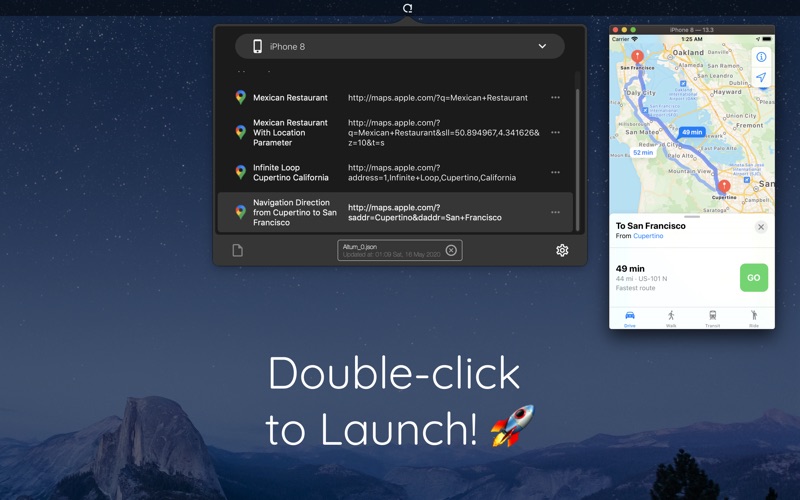Click the document file icon at bottom left
This screenshot has height=500, width=800.
click(x=238, y=251)
